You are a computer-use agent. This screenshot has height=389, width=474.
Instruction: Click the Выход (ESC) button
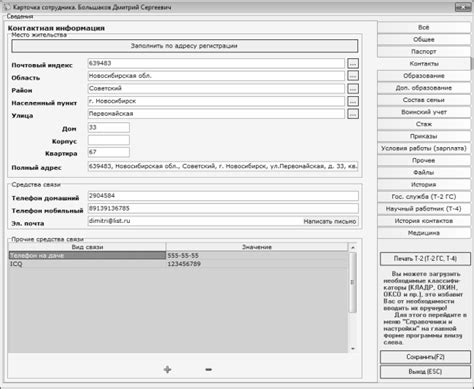tap(425, 372)
